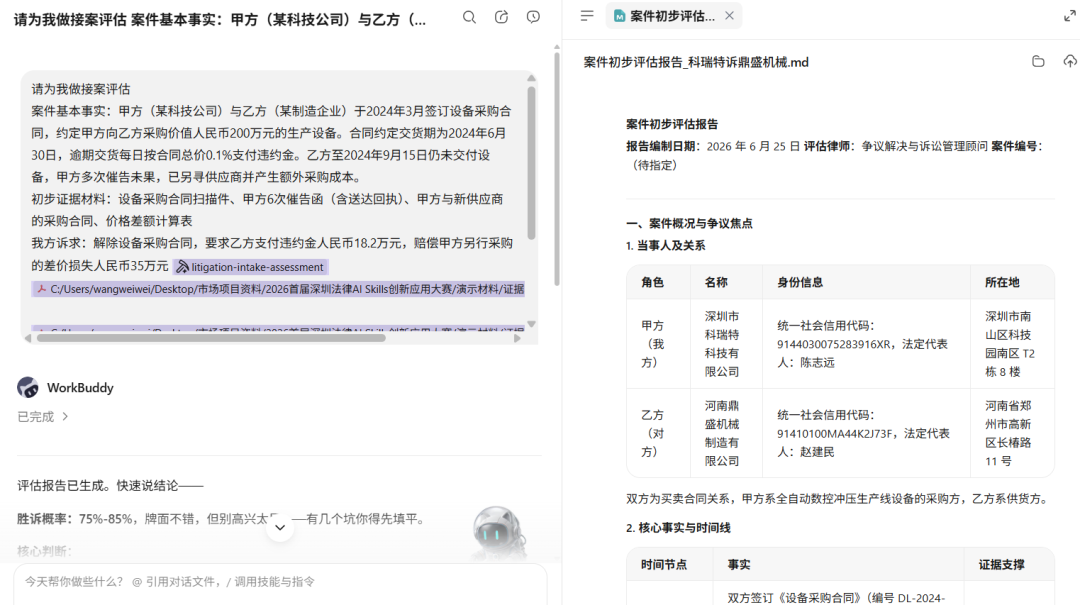Select the 案件初步评估报告 heading

672,124
